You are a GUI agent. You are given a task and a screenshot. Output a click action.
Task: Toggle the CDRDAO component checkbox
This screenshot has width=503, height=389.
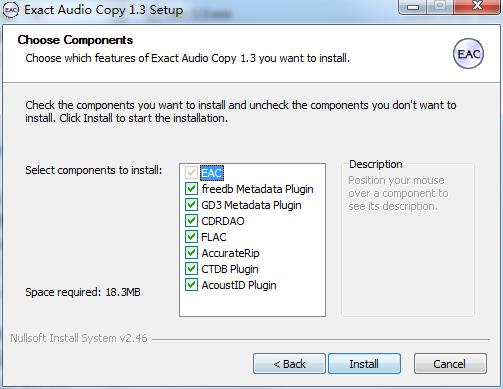pos(191,221)
